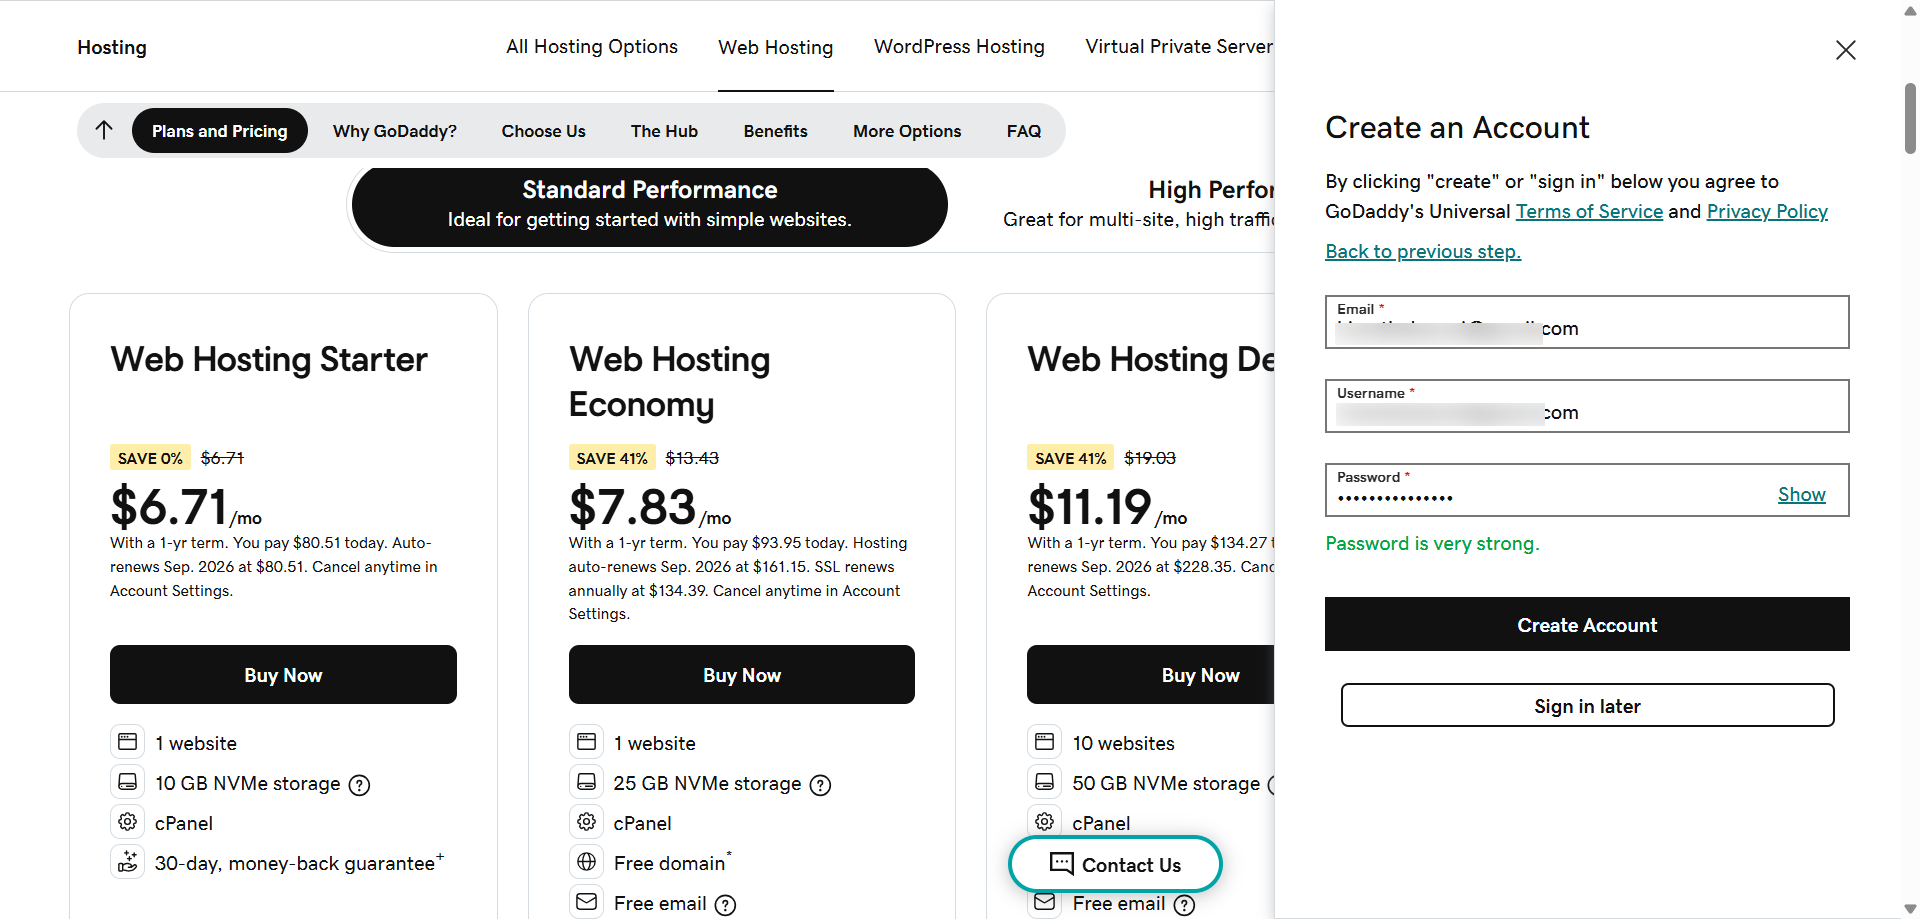Image resolution: width=1920 pixels, height=919 pixels.
Task: Go back to previous step link
Action: 1423,251
